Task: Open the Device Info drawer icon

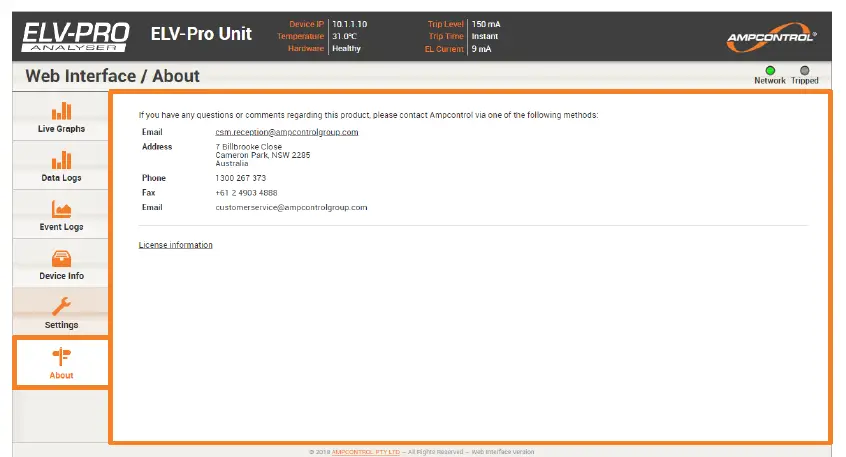Action: 62,258
